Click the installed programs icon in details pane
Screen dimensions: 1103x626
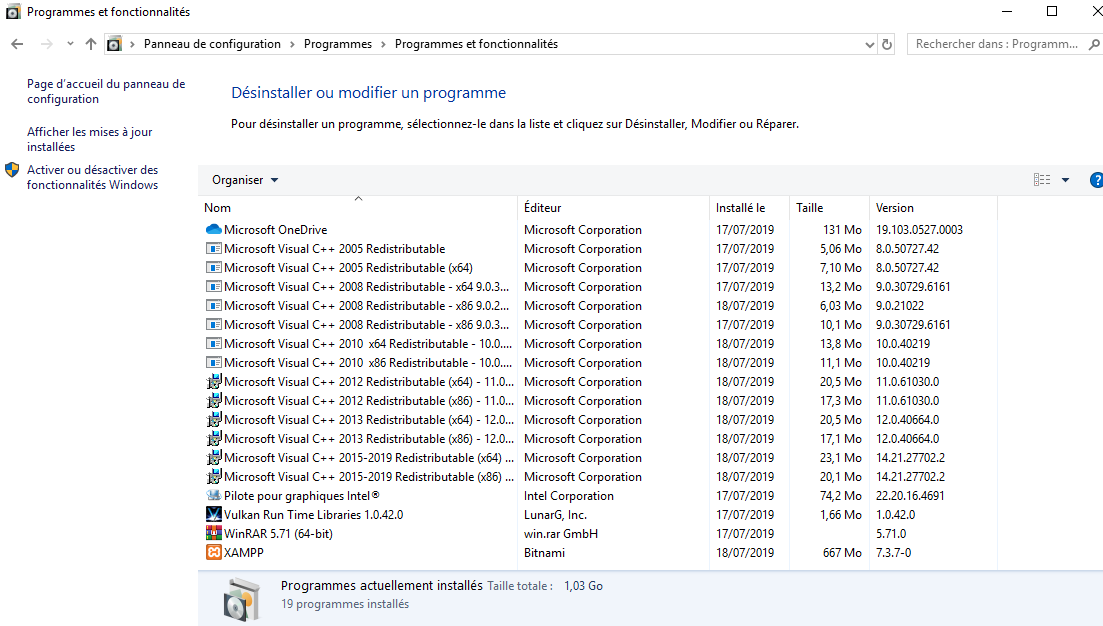[242, 599]
